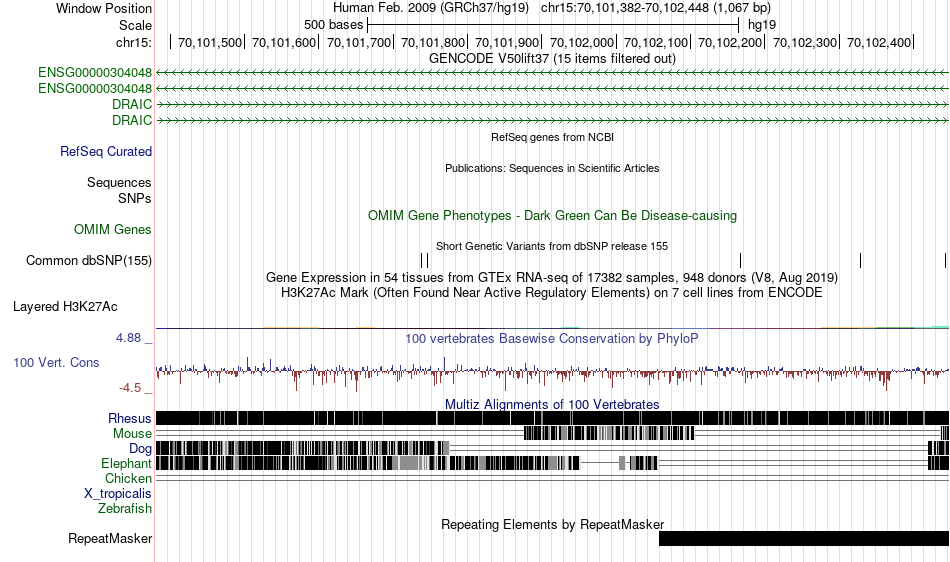Click the 4.88 conservation axis value
Image resolution: width=950 pixels, height=562 pixels.
[x=128, y=338]
